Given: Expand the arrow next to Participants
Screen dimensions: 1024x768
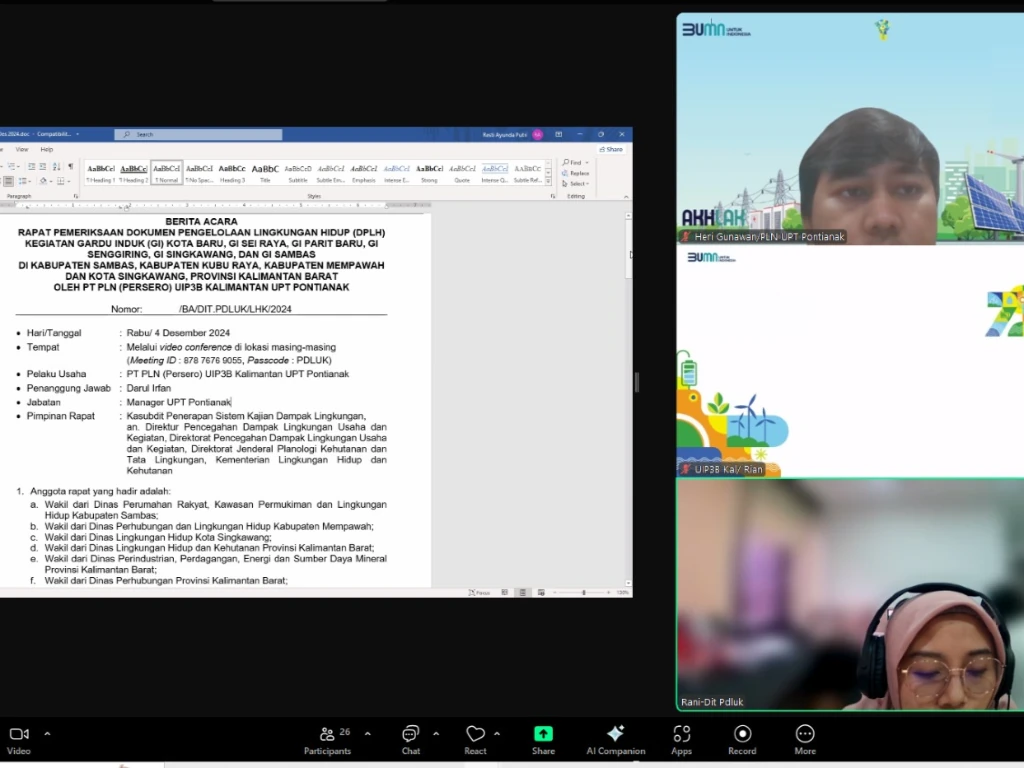Looking at the screenshot, I should coord(367,733).
